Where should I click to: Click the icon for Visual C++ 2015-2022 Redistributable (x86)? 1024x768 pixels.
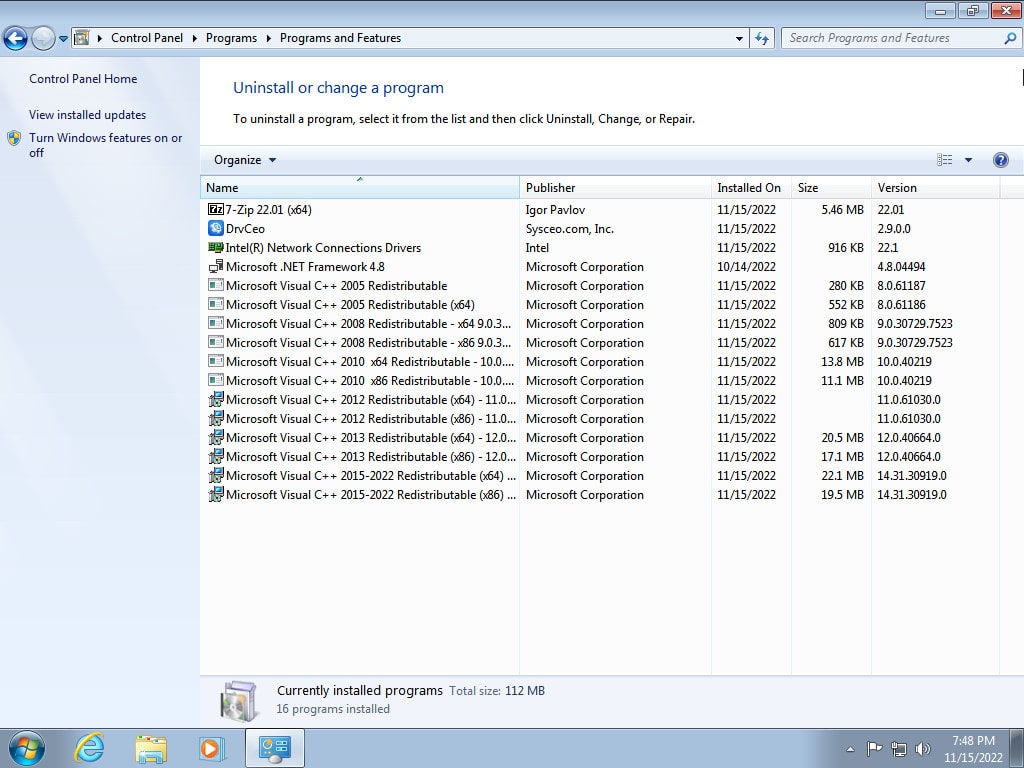(x=216, y=494)
